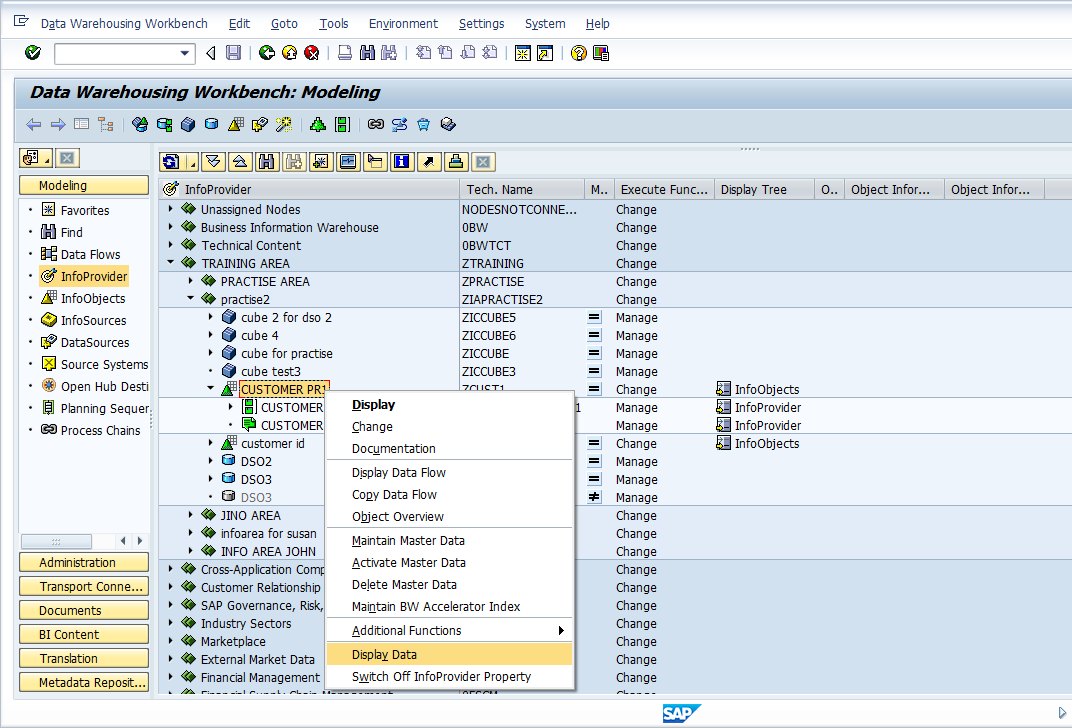Expand the PRACTISE AREA tree node

click(x=189, y=281)
